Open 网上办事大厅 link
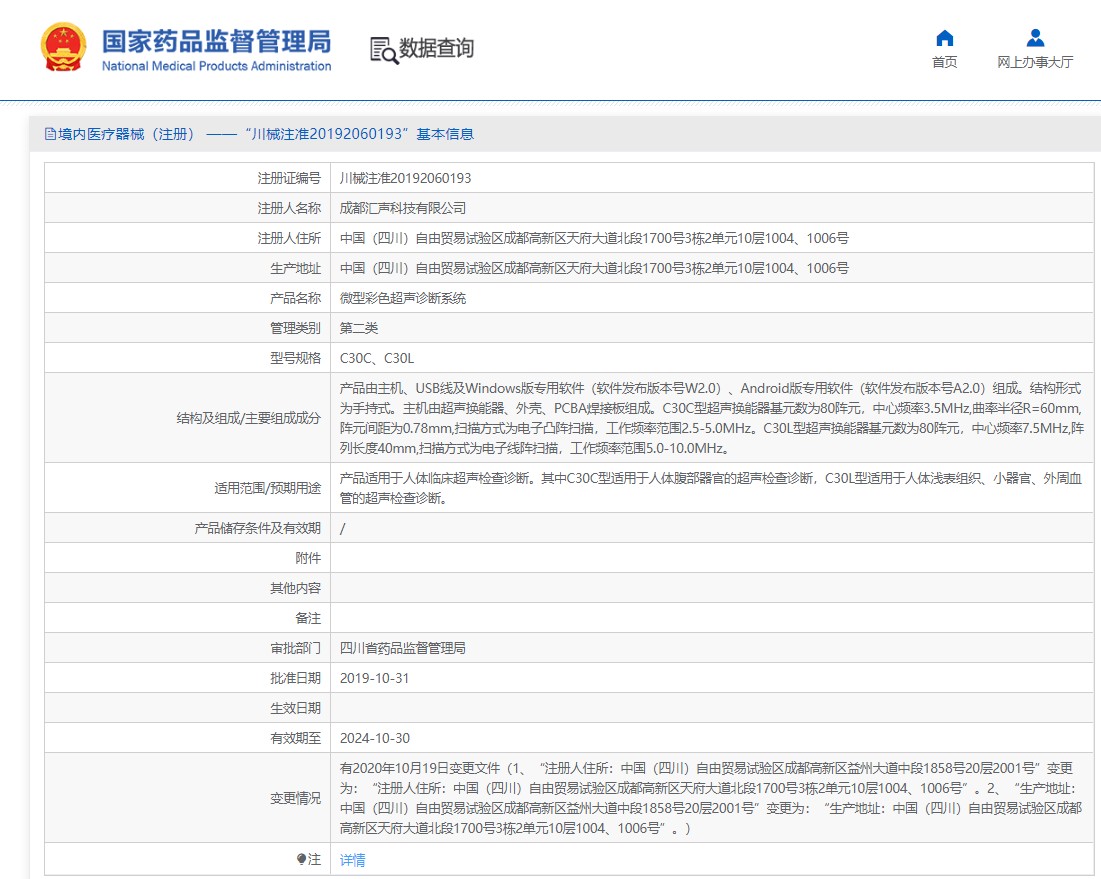This screenshot has height=879, width=1101. point(1035,62)
